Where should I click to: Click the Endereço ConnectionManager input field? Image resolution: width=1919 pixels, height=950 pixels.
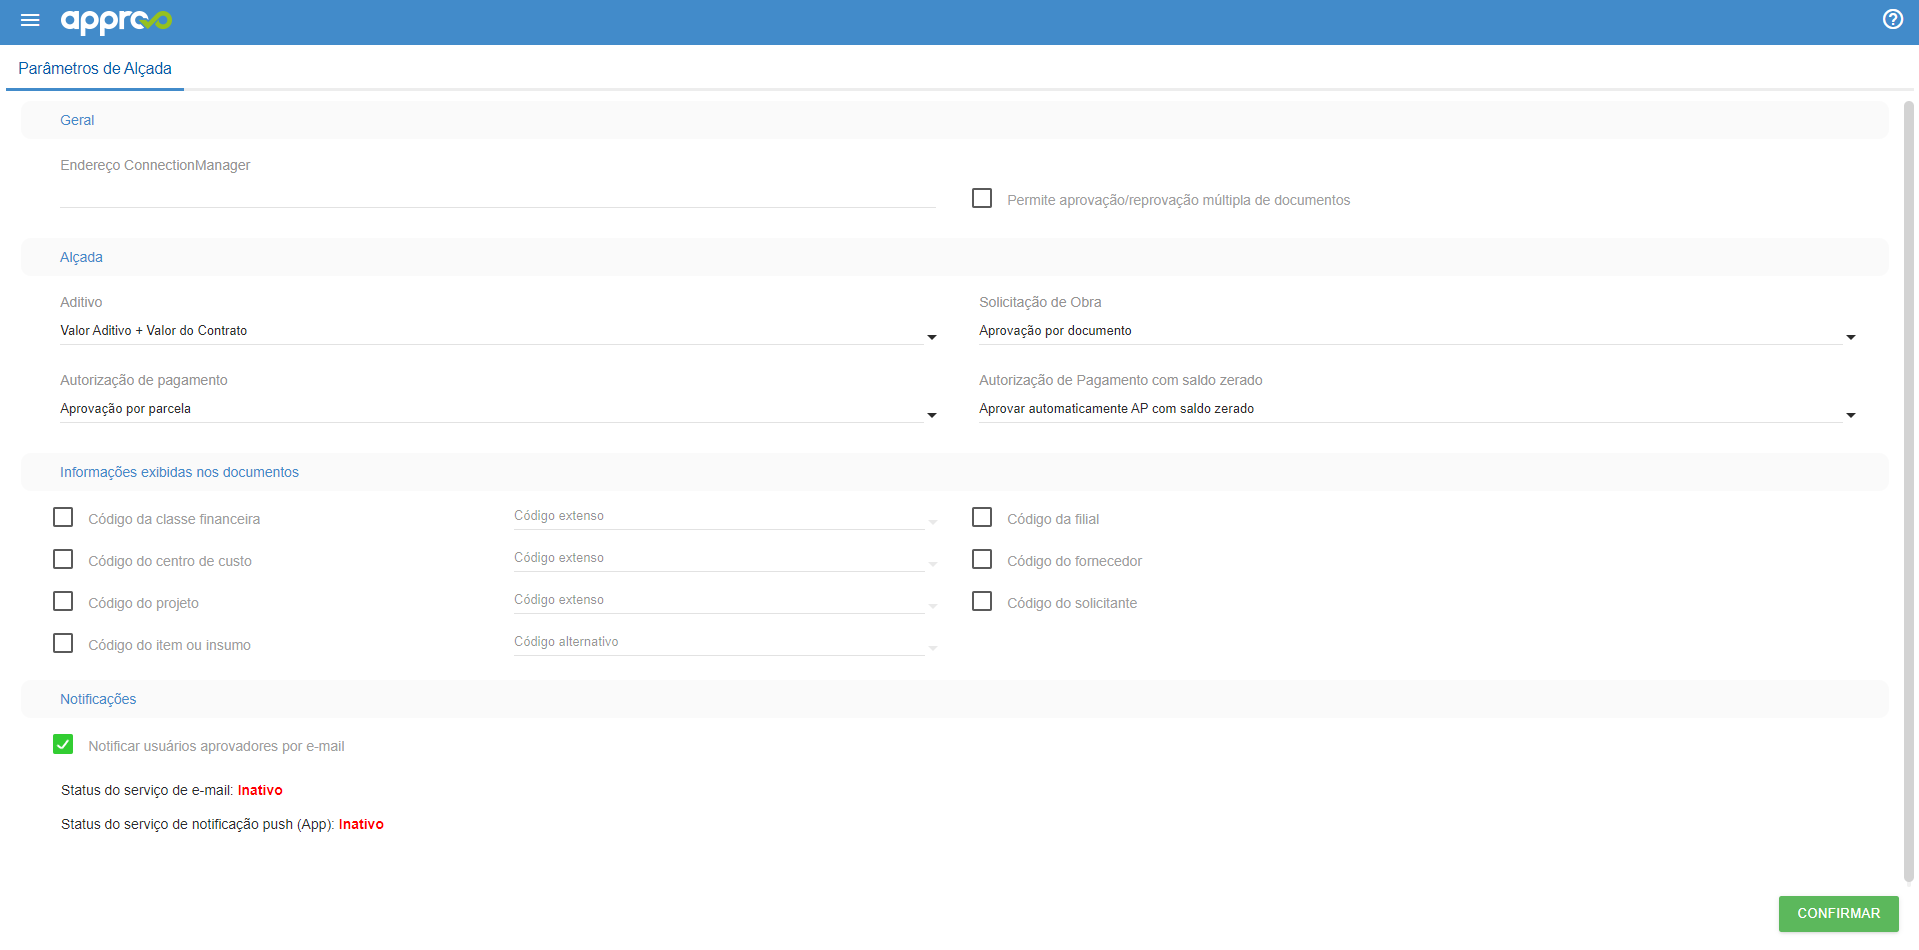pos(497,195)
